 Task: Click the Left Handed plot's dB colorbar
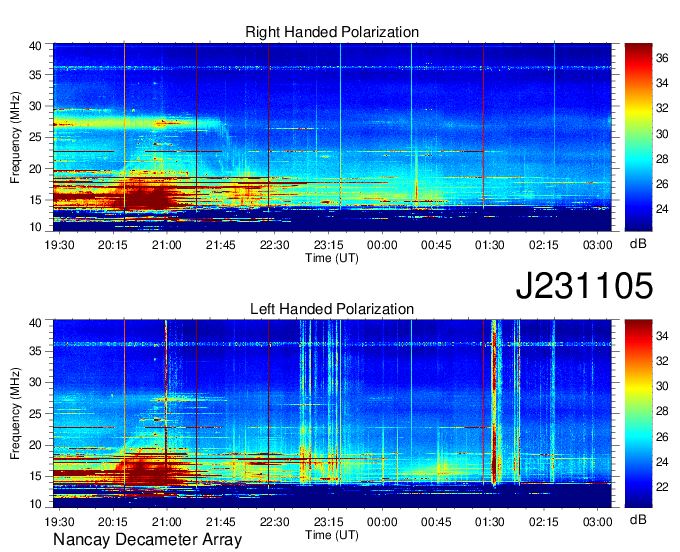[x=638, y=414]
